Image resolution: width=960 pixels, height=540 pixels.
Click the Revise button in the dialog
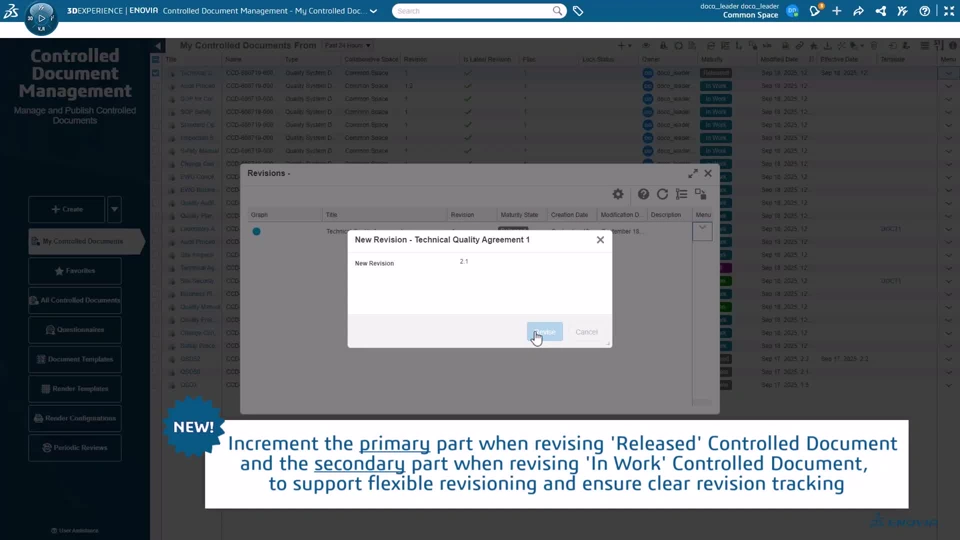[545, 332]
